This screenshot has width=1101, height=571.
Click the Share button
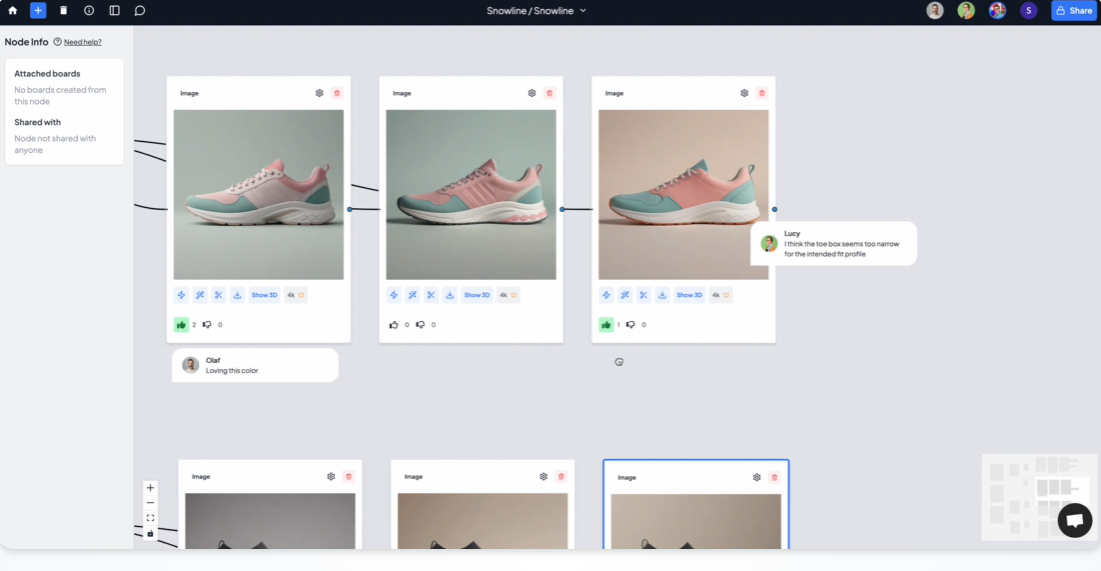pos(1074,11)
